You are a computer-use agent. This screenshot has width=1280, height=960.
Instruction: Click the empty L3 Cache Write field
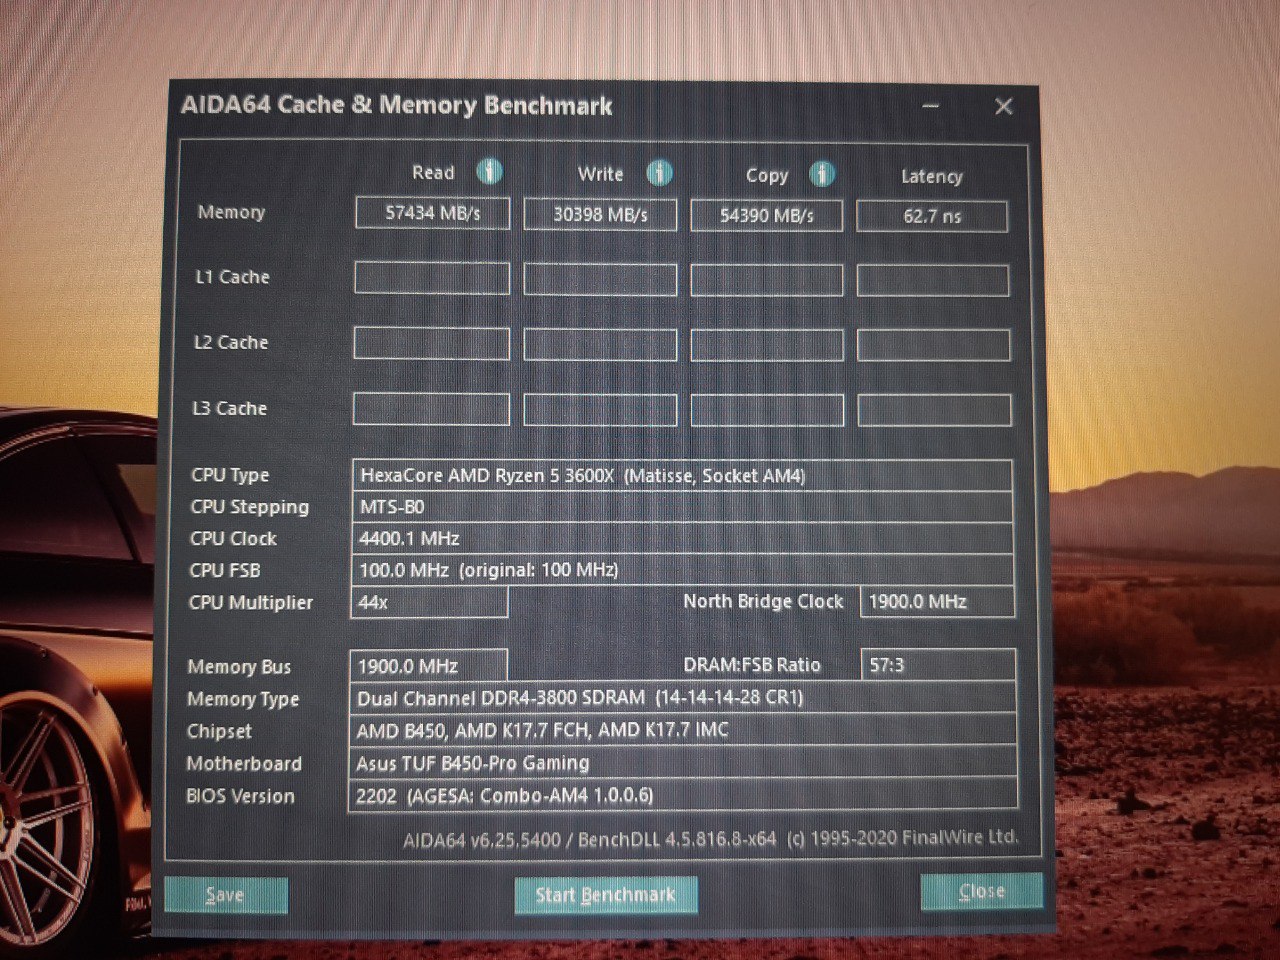click(600, 410)
